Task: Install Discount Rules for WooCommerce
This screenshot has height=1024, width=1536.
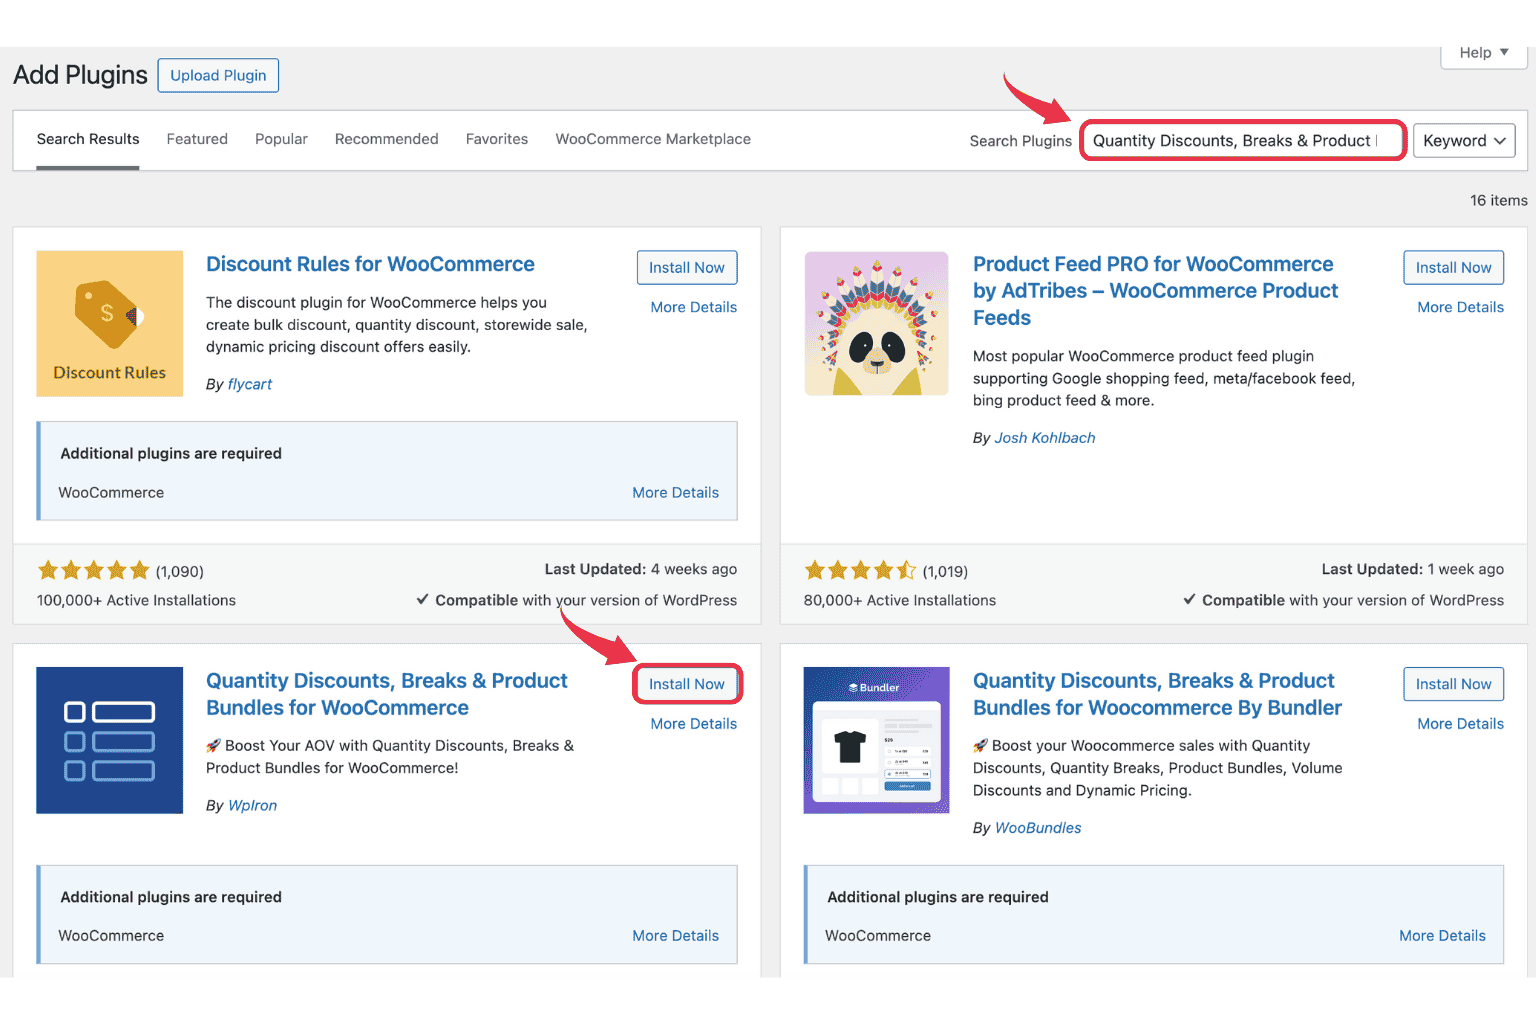Action: coord(686,268)
